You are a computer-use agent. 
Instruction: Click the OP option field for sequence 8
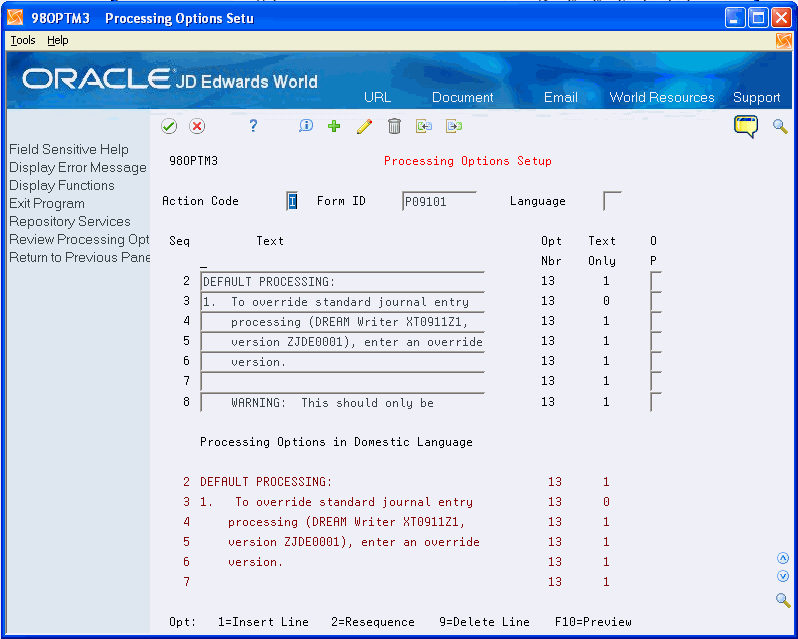point(656,402)
